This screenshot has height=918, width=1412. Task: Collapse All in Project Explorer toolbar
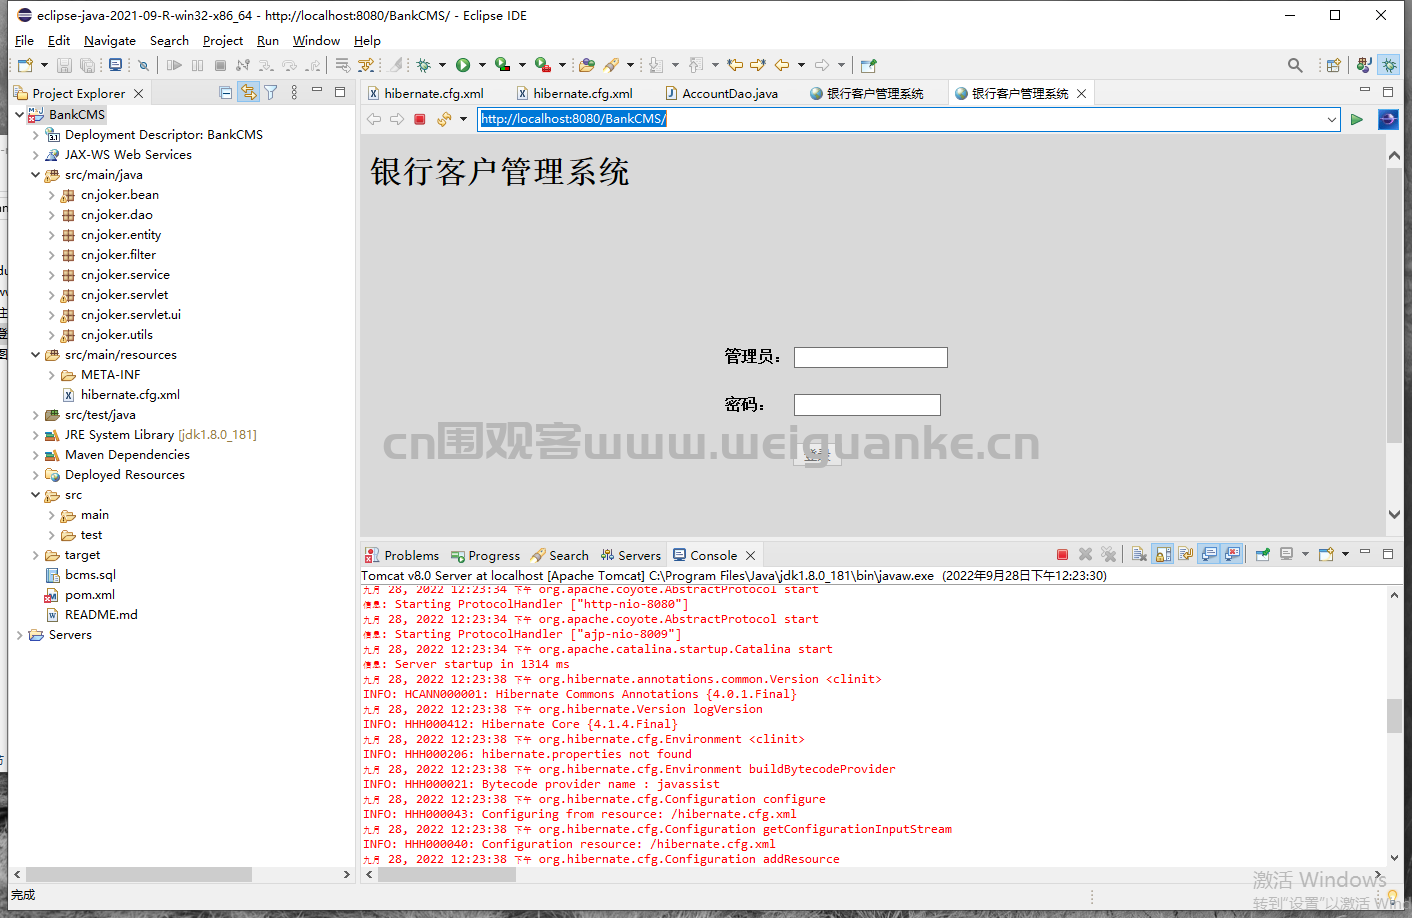point(226,93)
